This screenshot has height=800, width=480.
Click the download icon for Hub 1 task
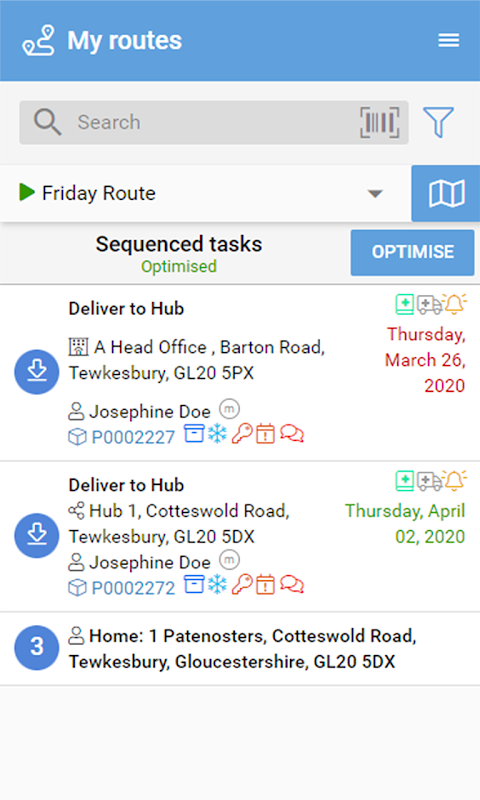point(37,535)
